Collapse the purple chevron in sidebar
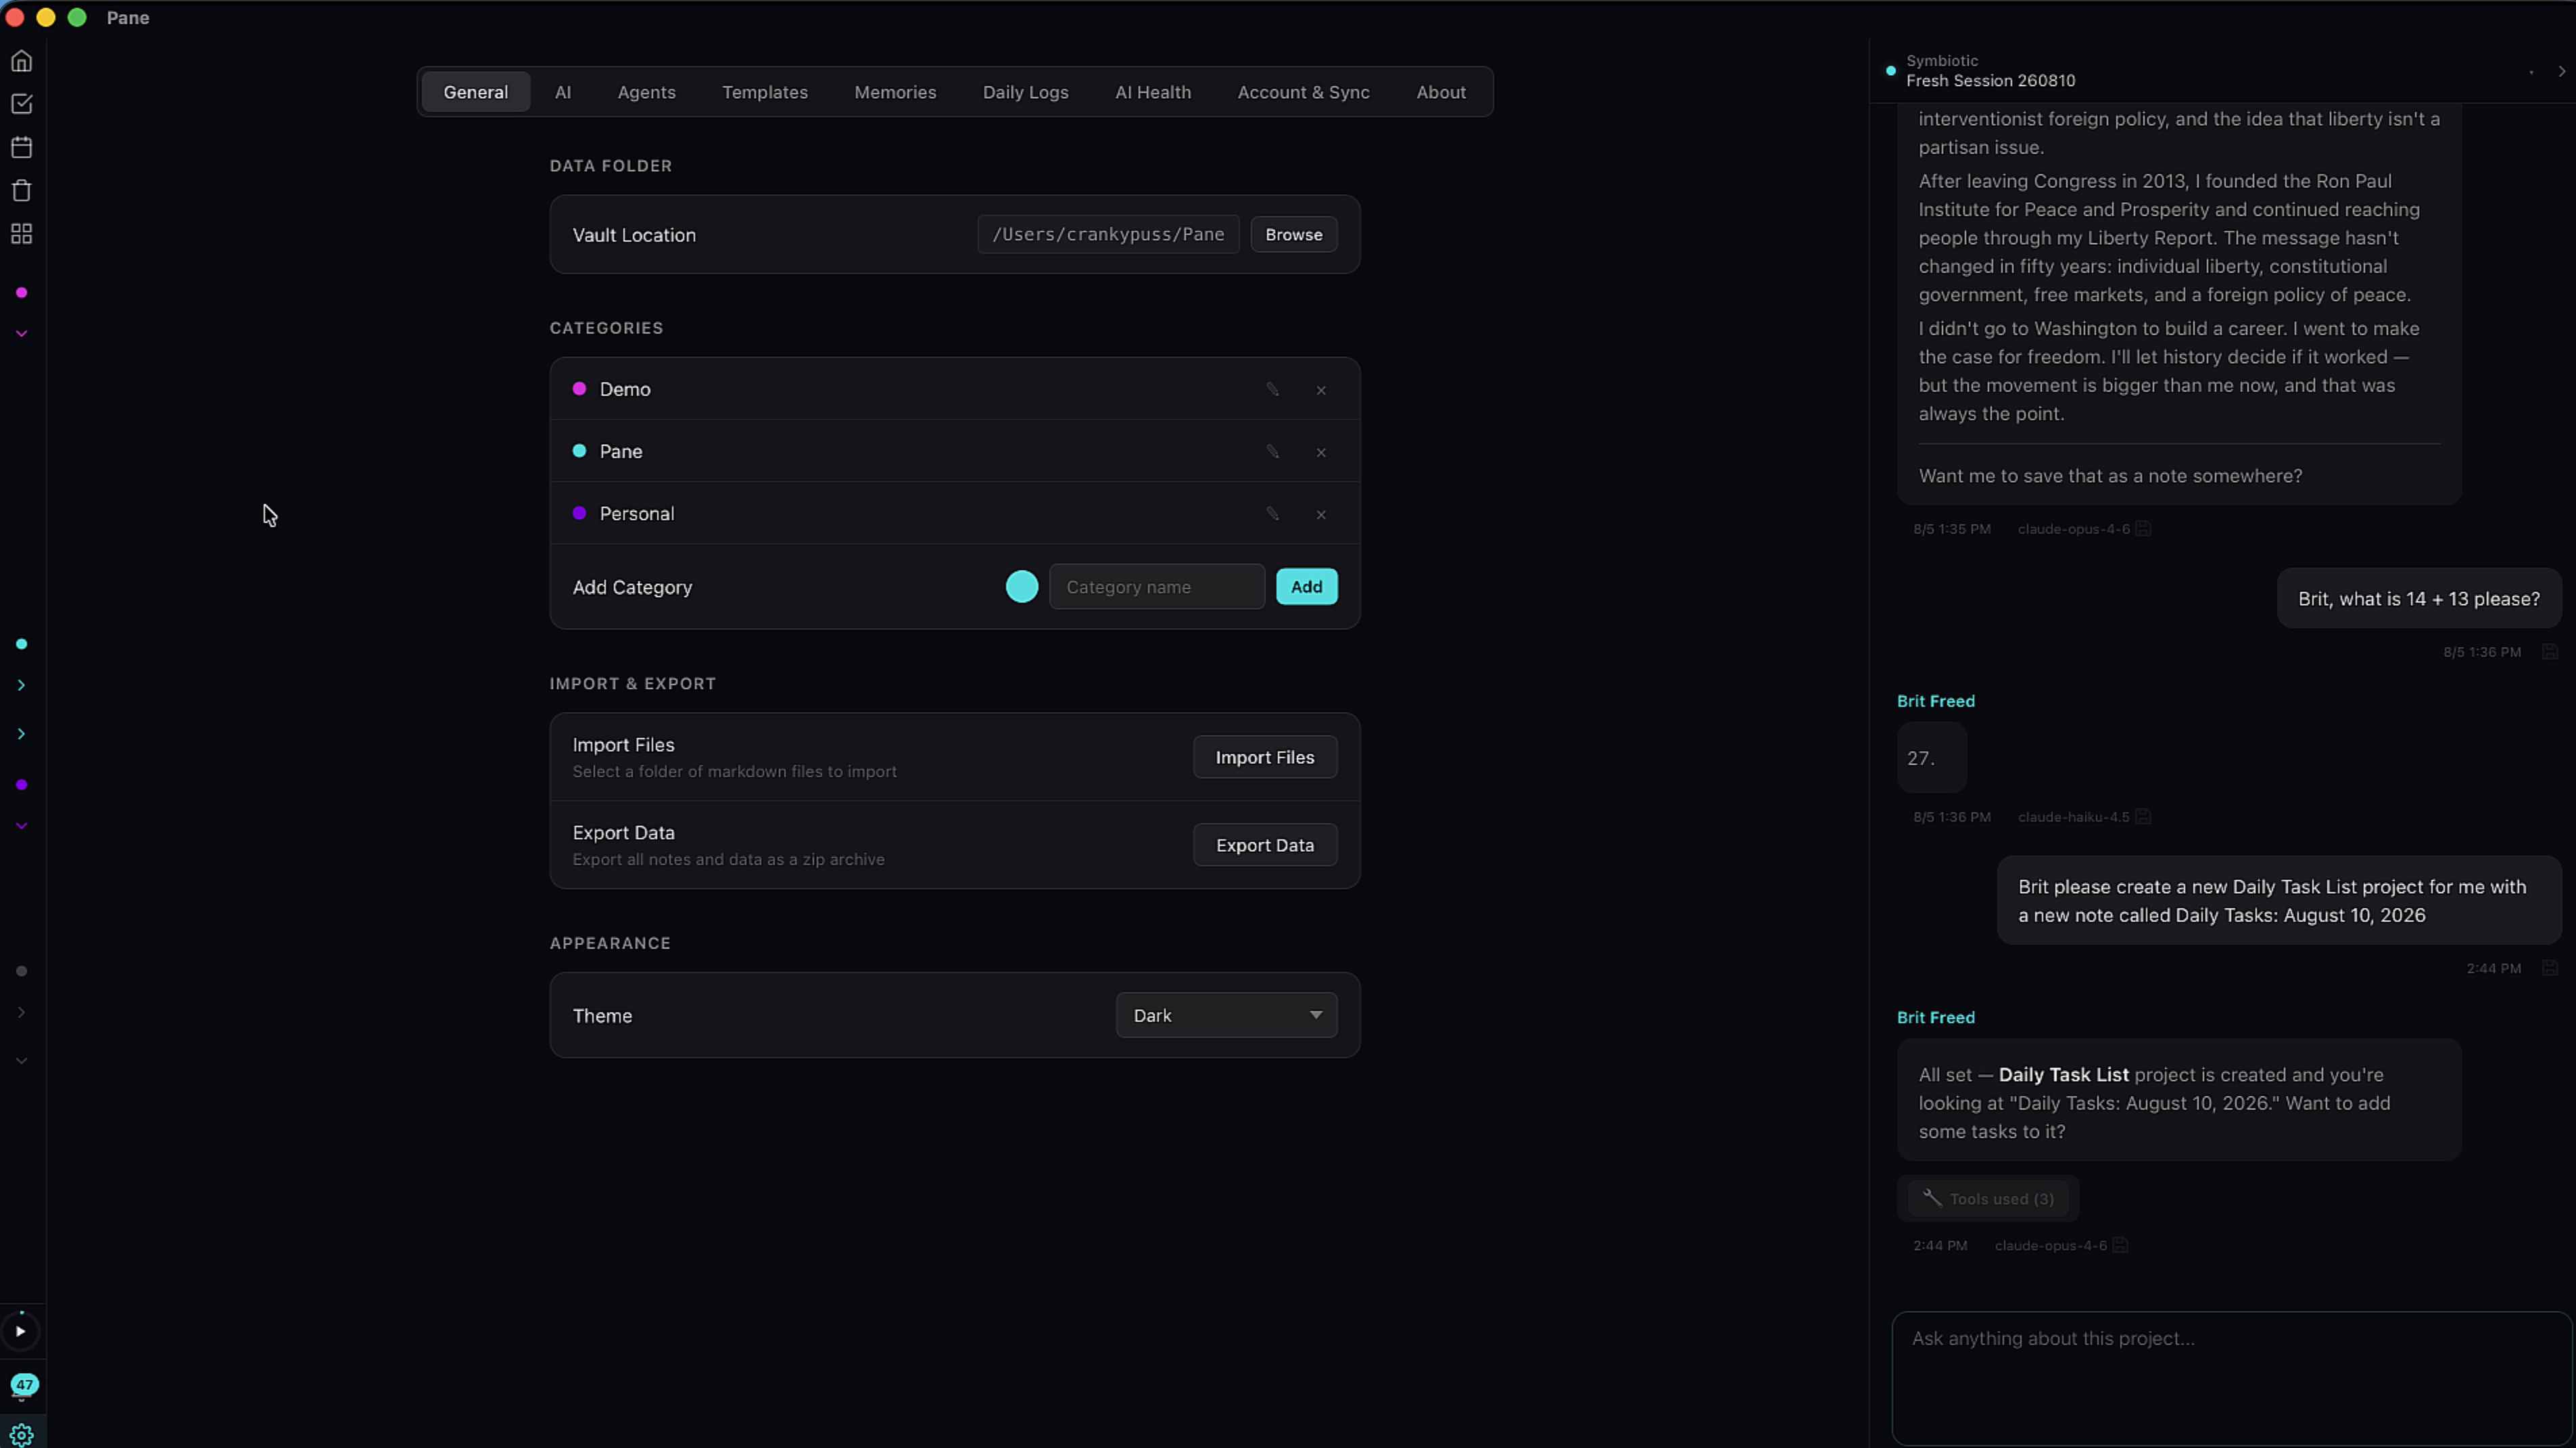Screen dimensions: 2576x1448 [21, 826]
